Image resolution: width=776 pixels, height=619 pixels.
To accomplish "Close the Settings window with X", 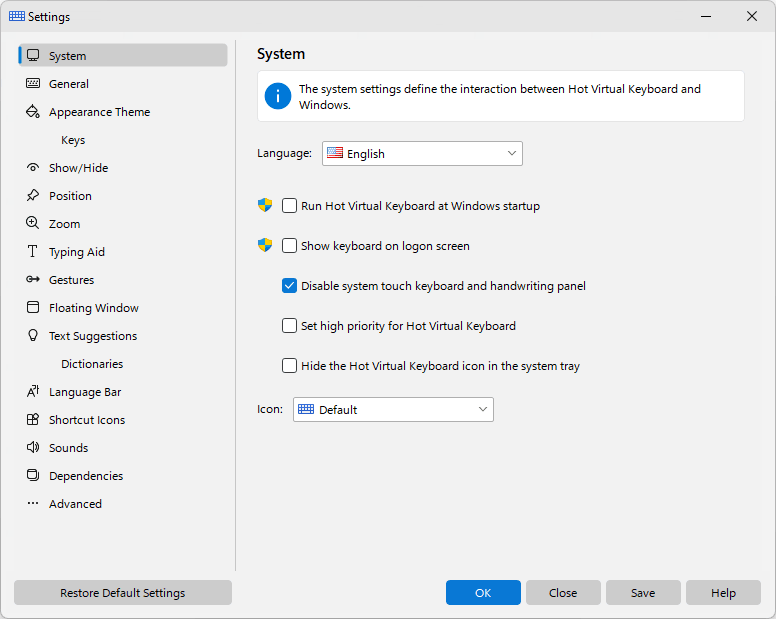I will (752, 16).
